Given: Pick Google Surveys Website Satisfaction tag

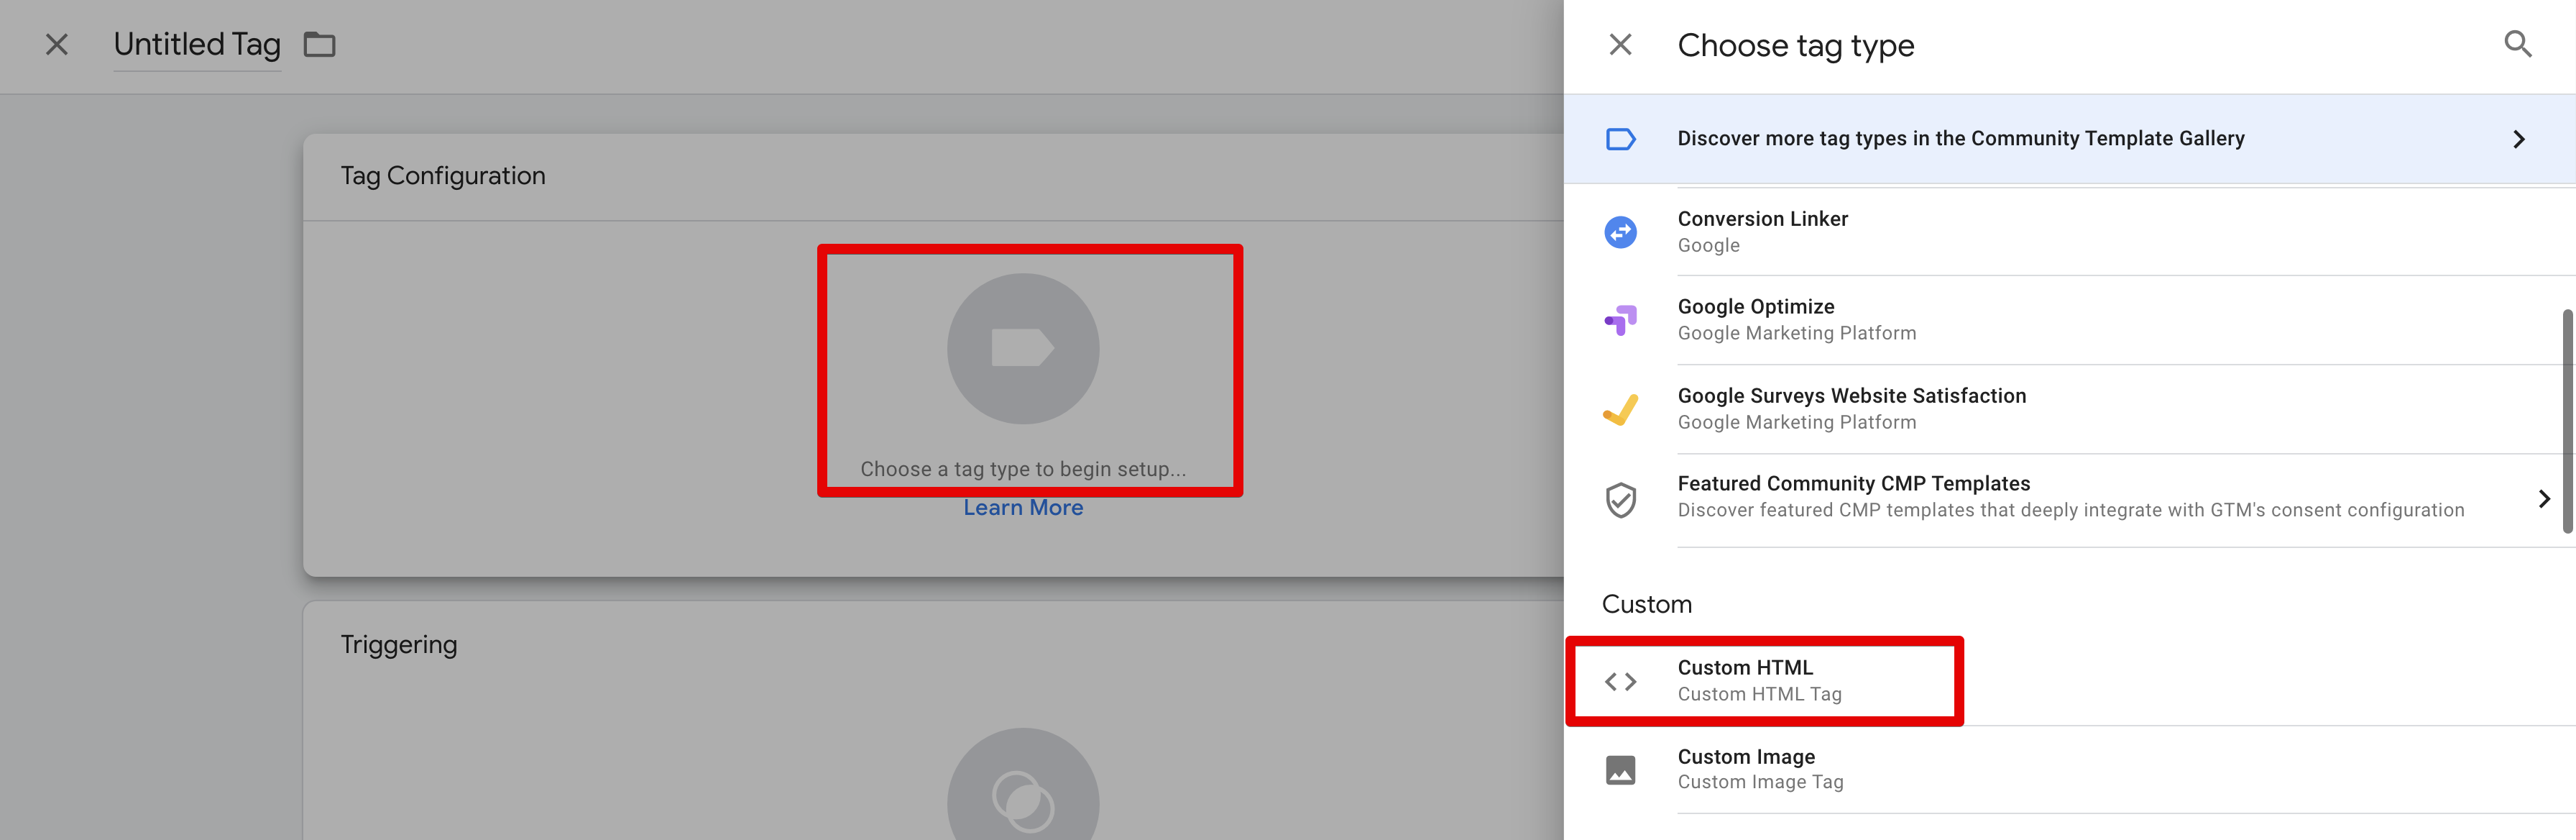Looking at the screenshot, I should point(2069,409).
